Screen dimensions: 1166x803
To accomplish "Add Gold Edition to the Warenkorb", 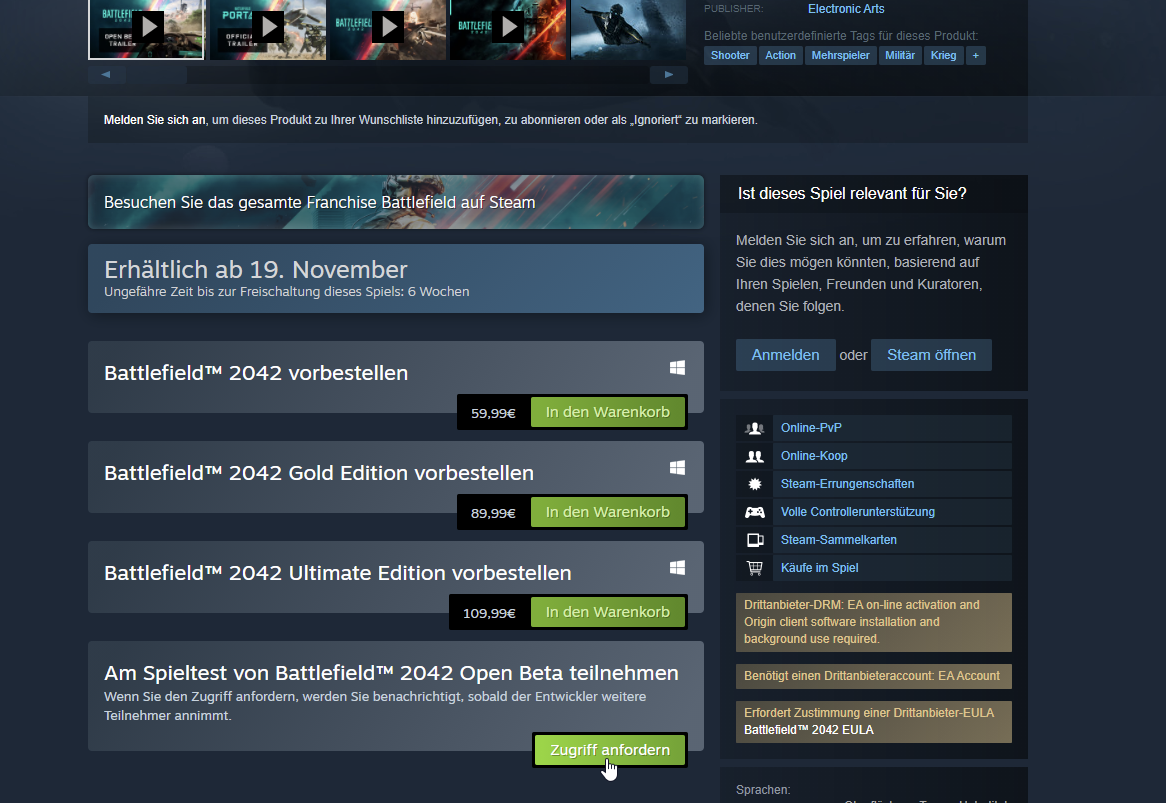I will [x=607, y=512].
